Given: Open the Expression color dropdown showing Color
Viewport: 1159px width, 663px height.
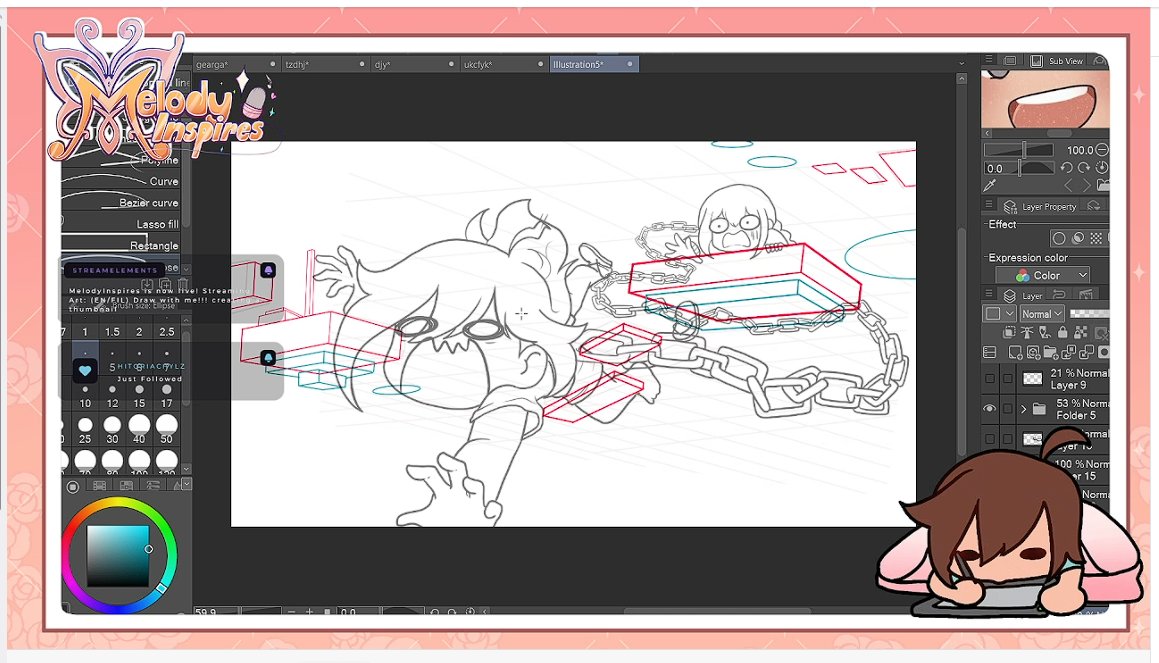Looking at the screenshot, I should click(1042, 274).
